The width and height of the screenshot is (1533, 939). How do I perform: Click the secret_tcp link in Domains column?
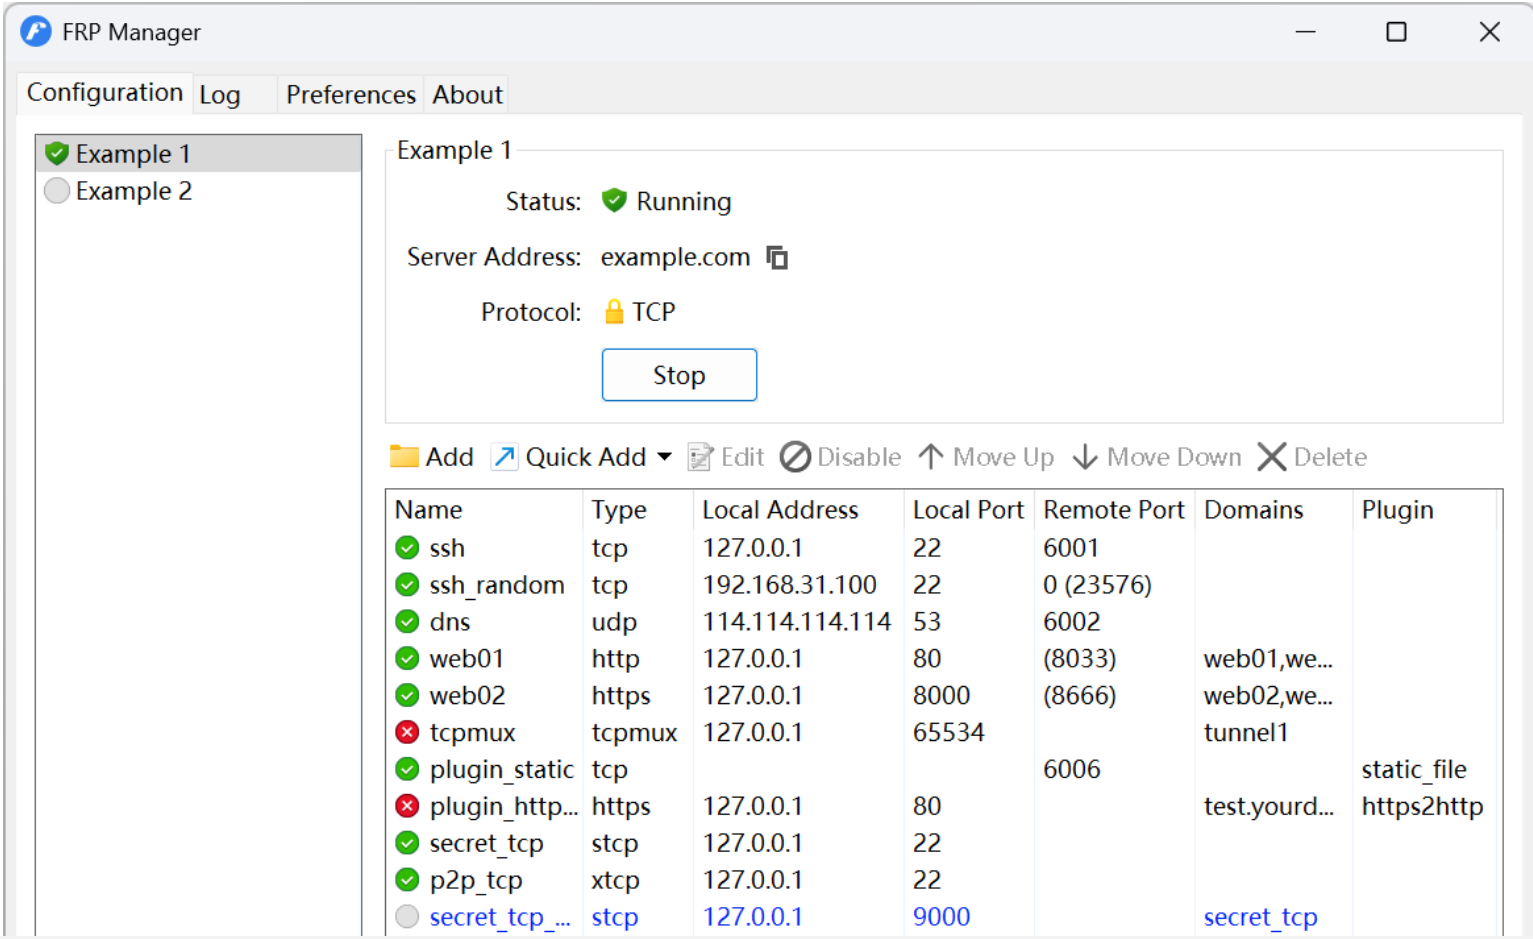click(x=1260, y=916)
